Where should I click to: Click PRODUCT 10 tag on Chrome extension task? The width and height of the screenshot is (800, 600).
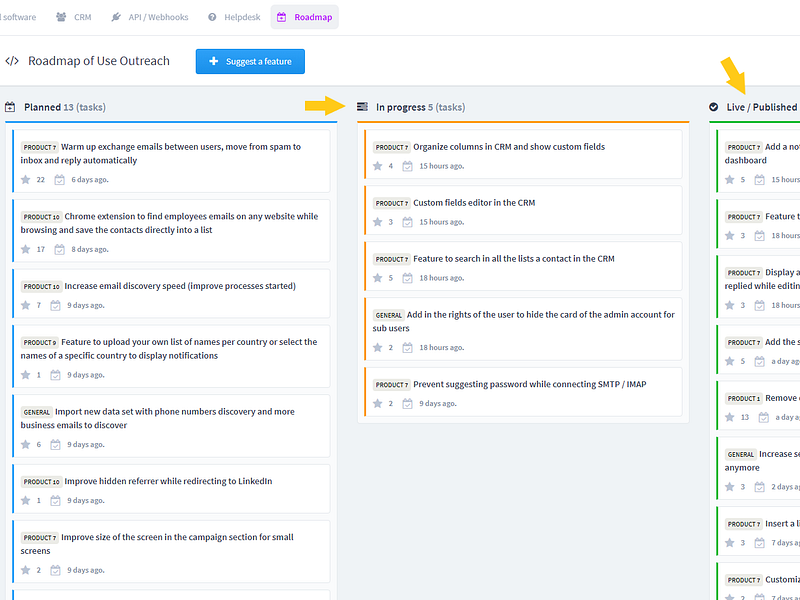coord(41,217)
